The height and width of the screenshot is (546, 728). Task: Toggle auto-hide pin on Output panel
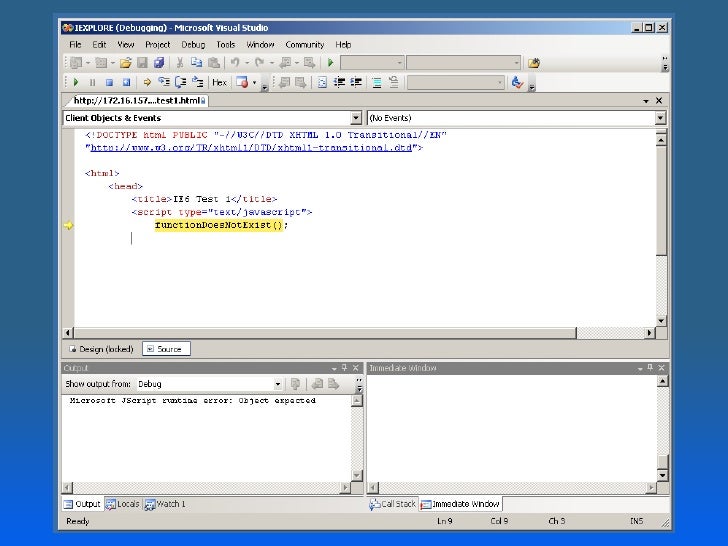tap(344, 368)
